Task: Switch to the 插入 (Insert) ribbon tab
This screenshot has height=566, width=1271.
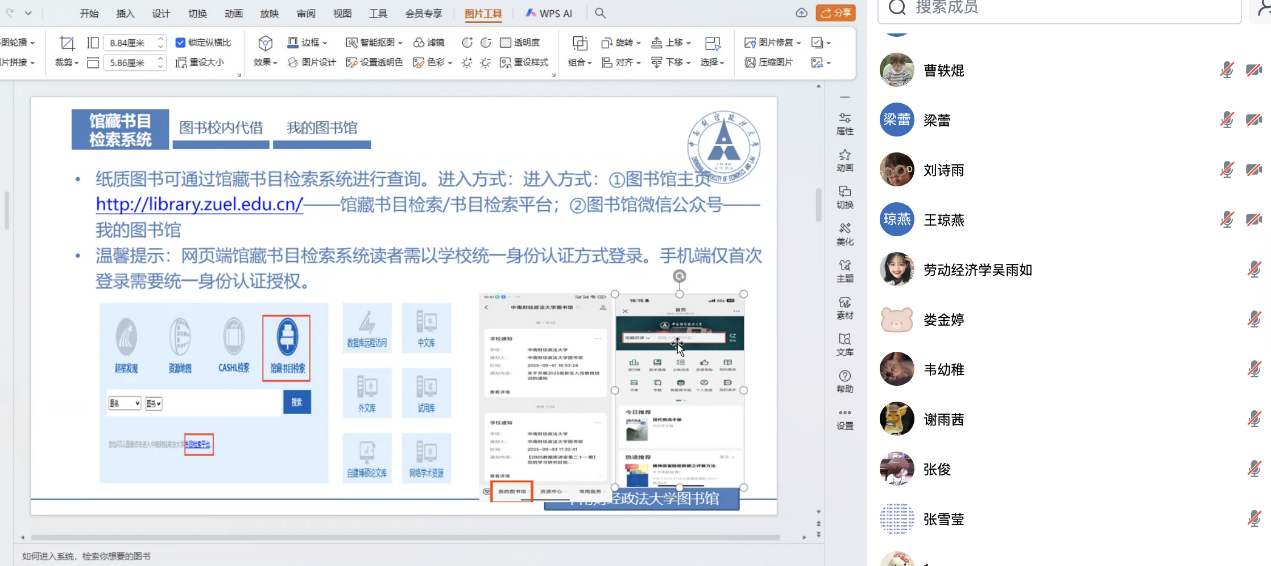Action: click(x=125, y=13)
